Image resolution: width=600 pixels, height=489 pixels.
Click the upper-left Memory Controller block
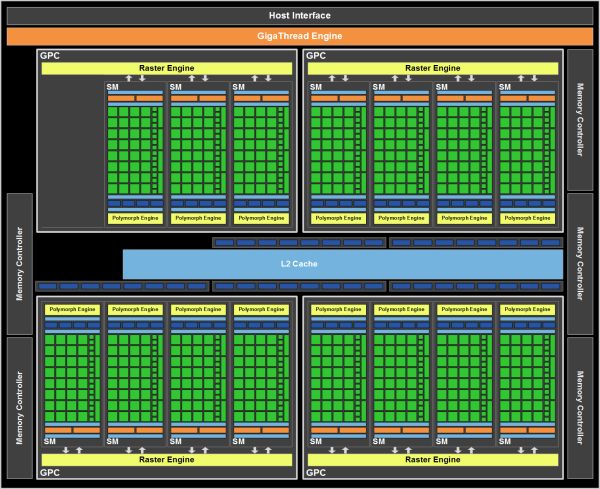(20, 264)
